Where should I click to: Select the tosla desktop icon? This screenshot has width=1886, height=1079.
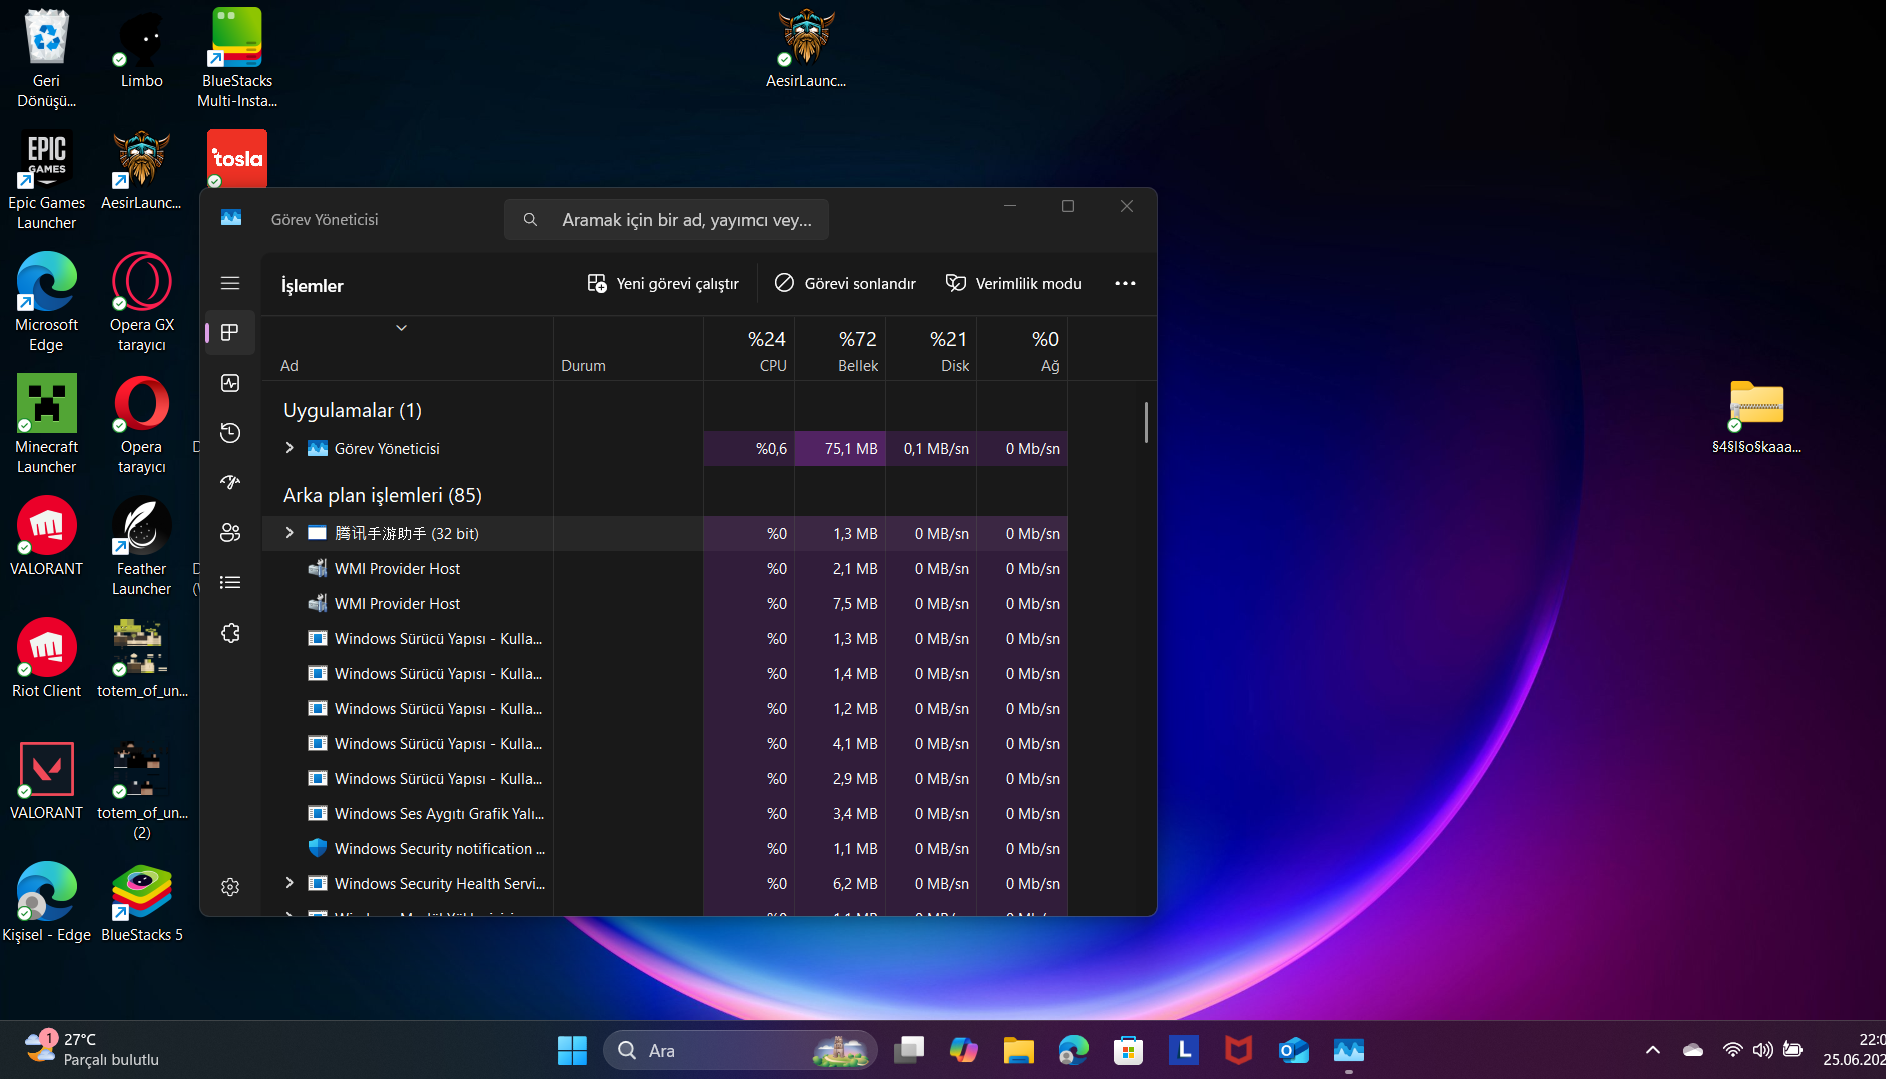tap(237, 158)
